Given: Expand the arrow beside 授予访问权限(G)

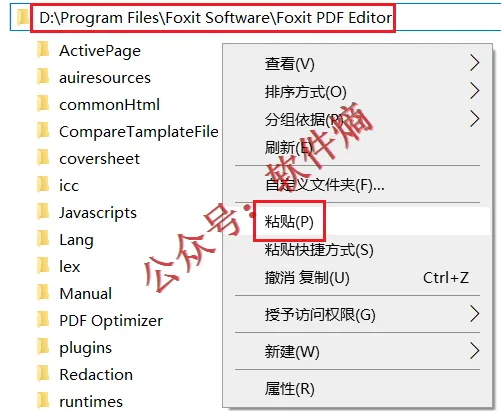Looking at the screenshot, I should (x=475, y=314).
